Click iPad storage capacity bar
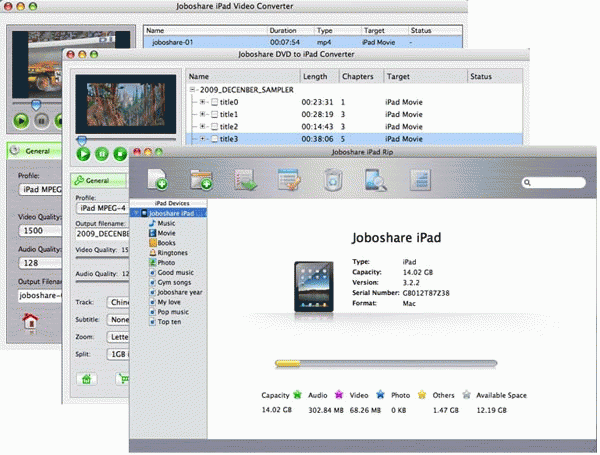 pos(386,364)
